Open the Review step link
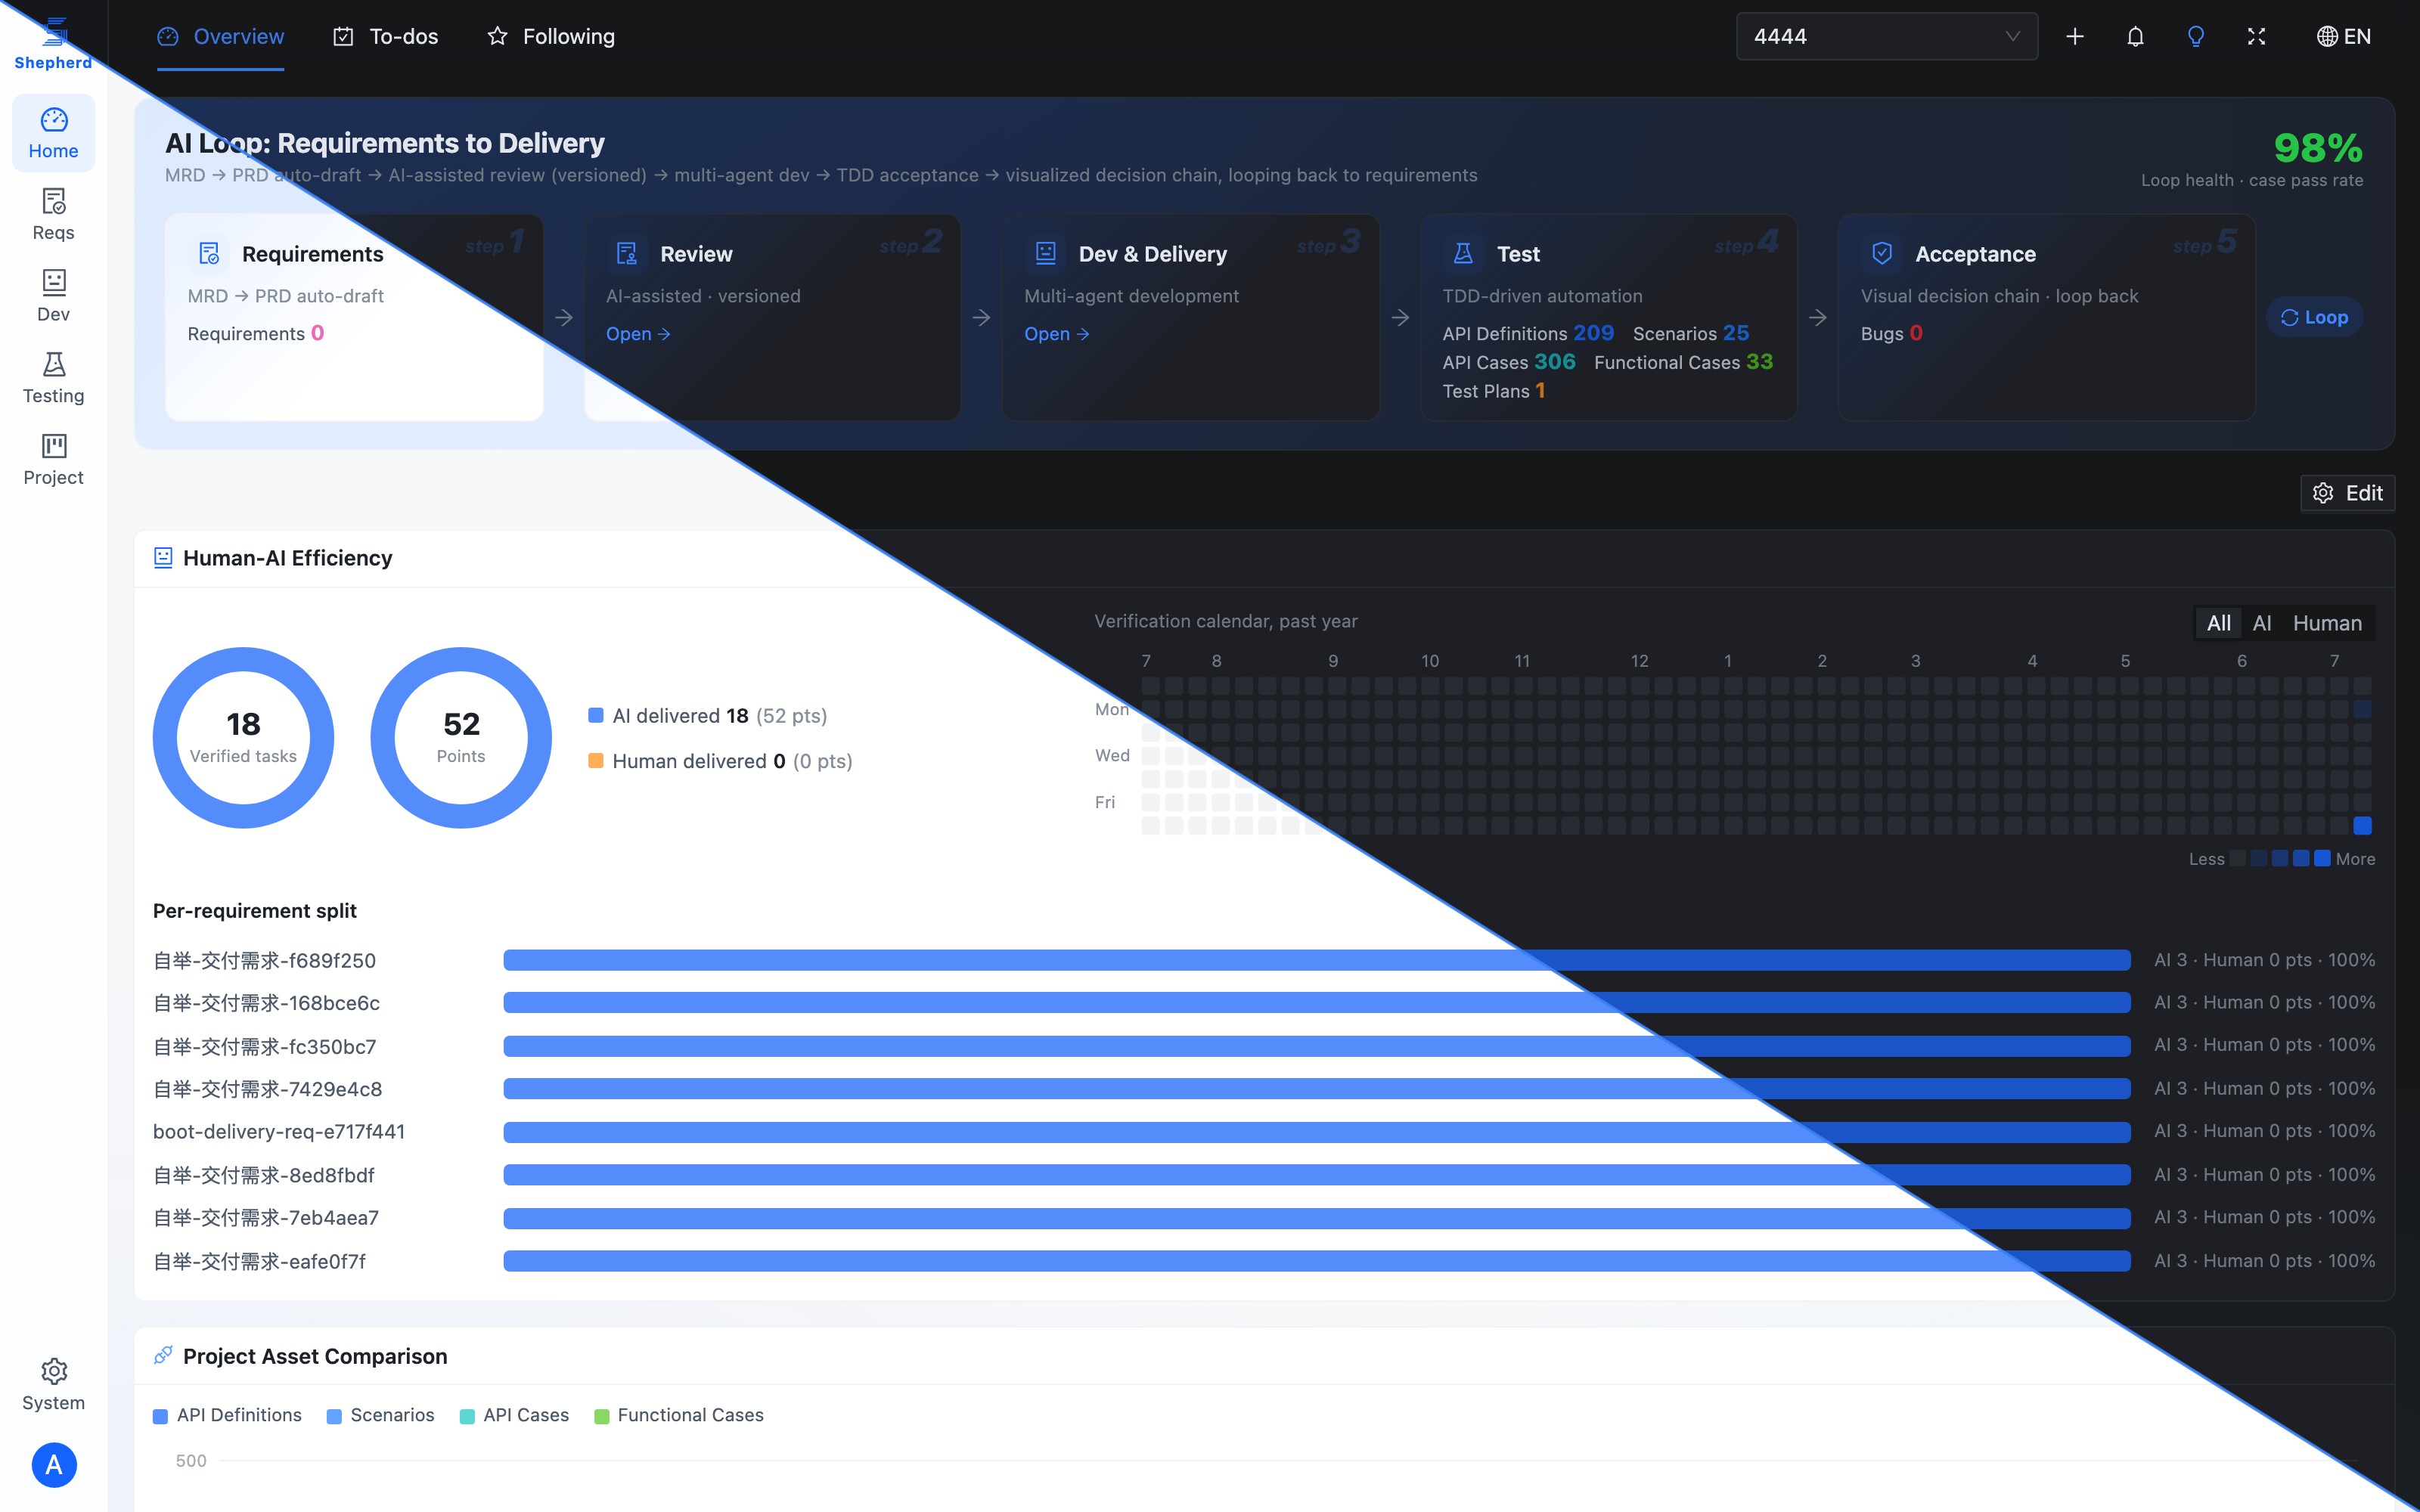 click(x=638, y=334)
